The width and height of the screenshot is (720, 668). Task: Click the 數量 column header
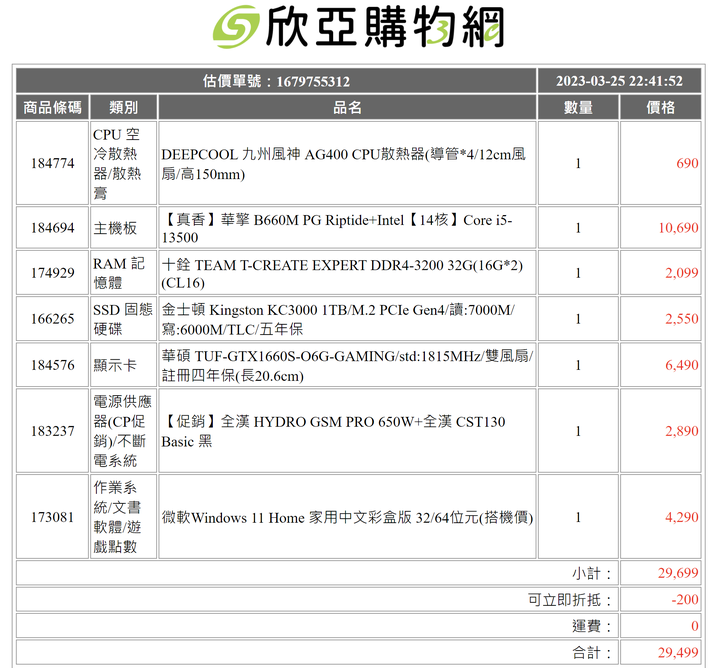(x=578, y=107)
